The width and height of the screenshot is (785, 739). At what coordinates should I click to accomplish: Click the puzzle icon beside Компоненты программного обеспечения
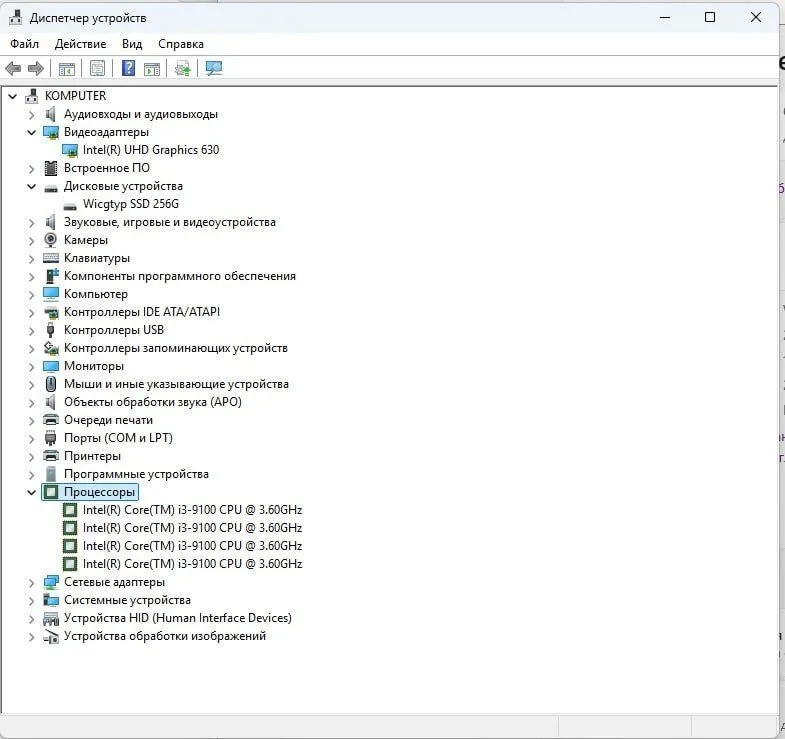point(52,275)
